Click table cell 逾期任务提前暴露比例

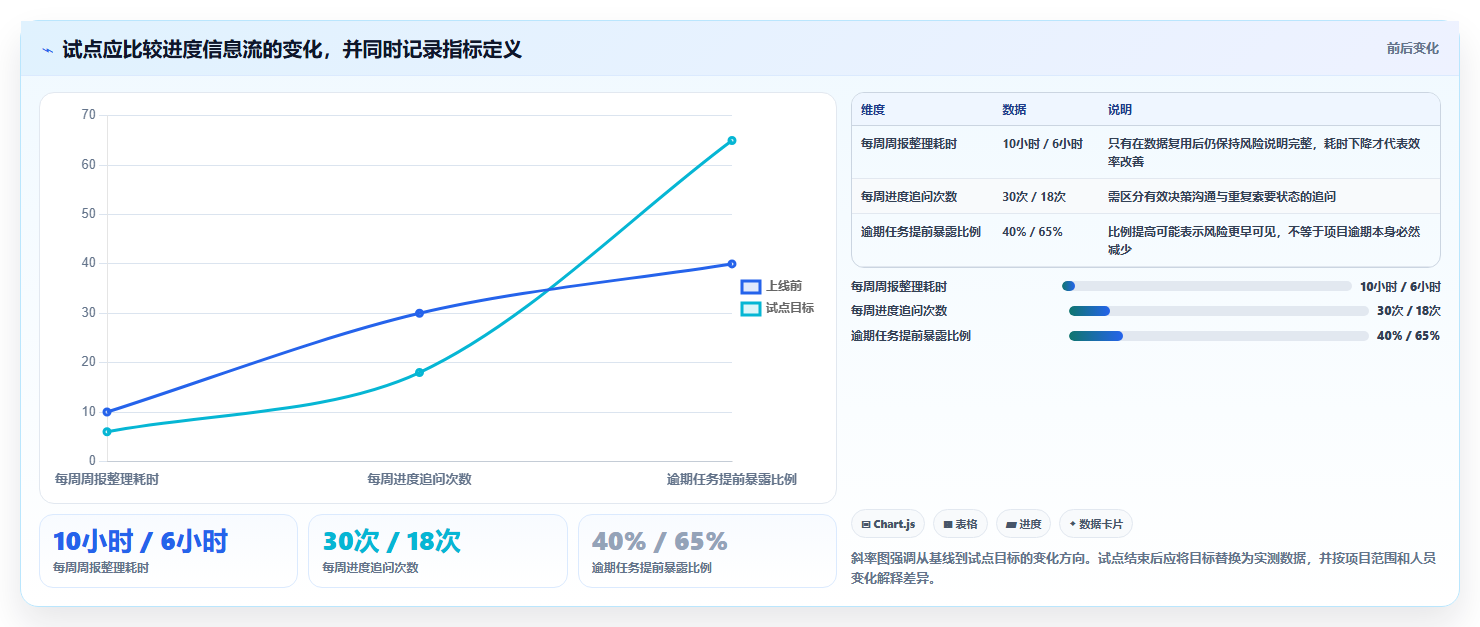pyautogui.click(x=921, y=232)
